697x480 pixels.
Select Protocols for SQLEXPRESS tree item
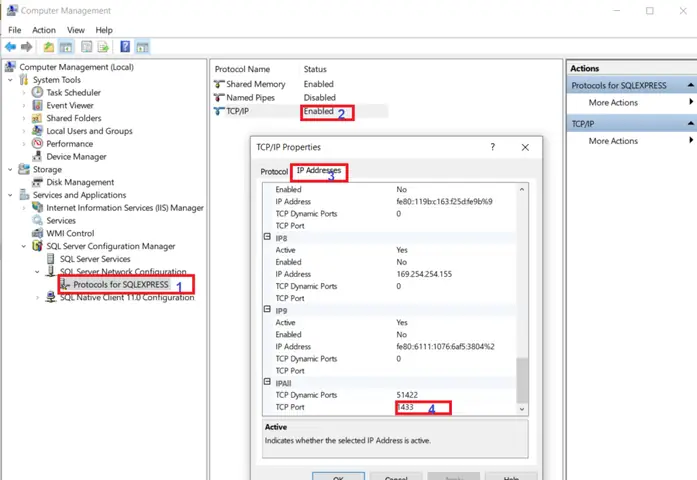(121, 284)
